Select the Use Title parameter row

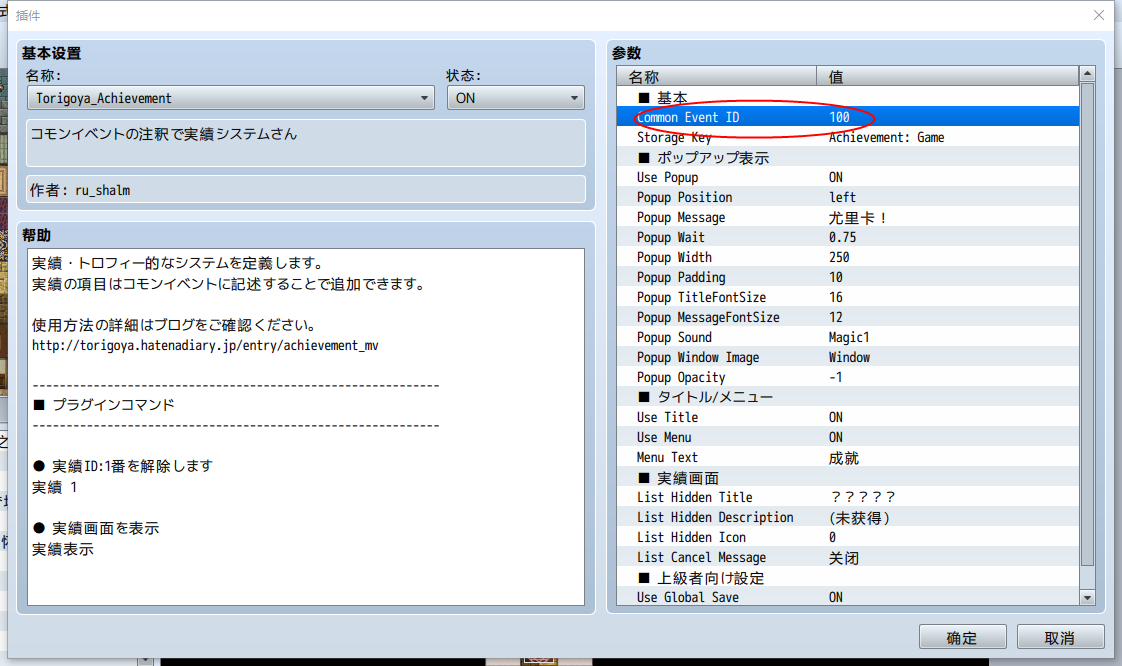(x=847, y=417)
